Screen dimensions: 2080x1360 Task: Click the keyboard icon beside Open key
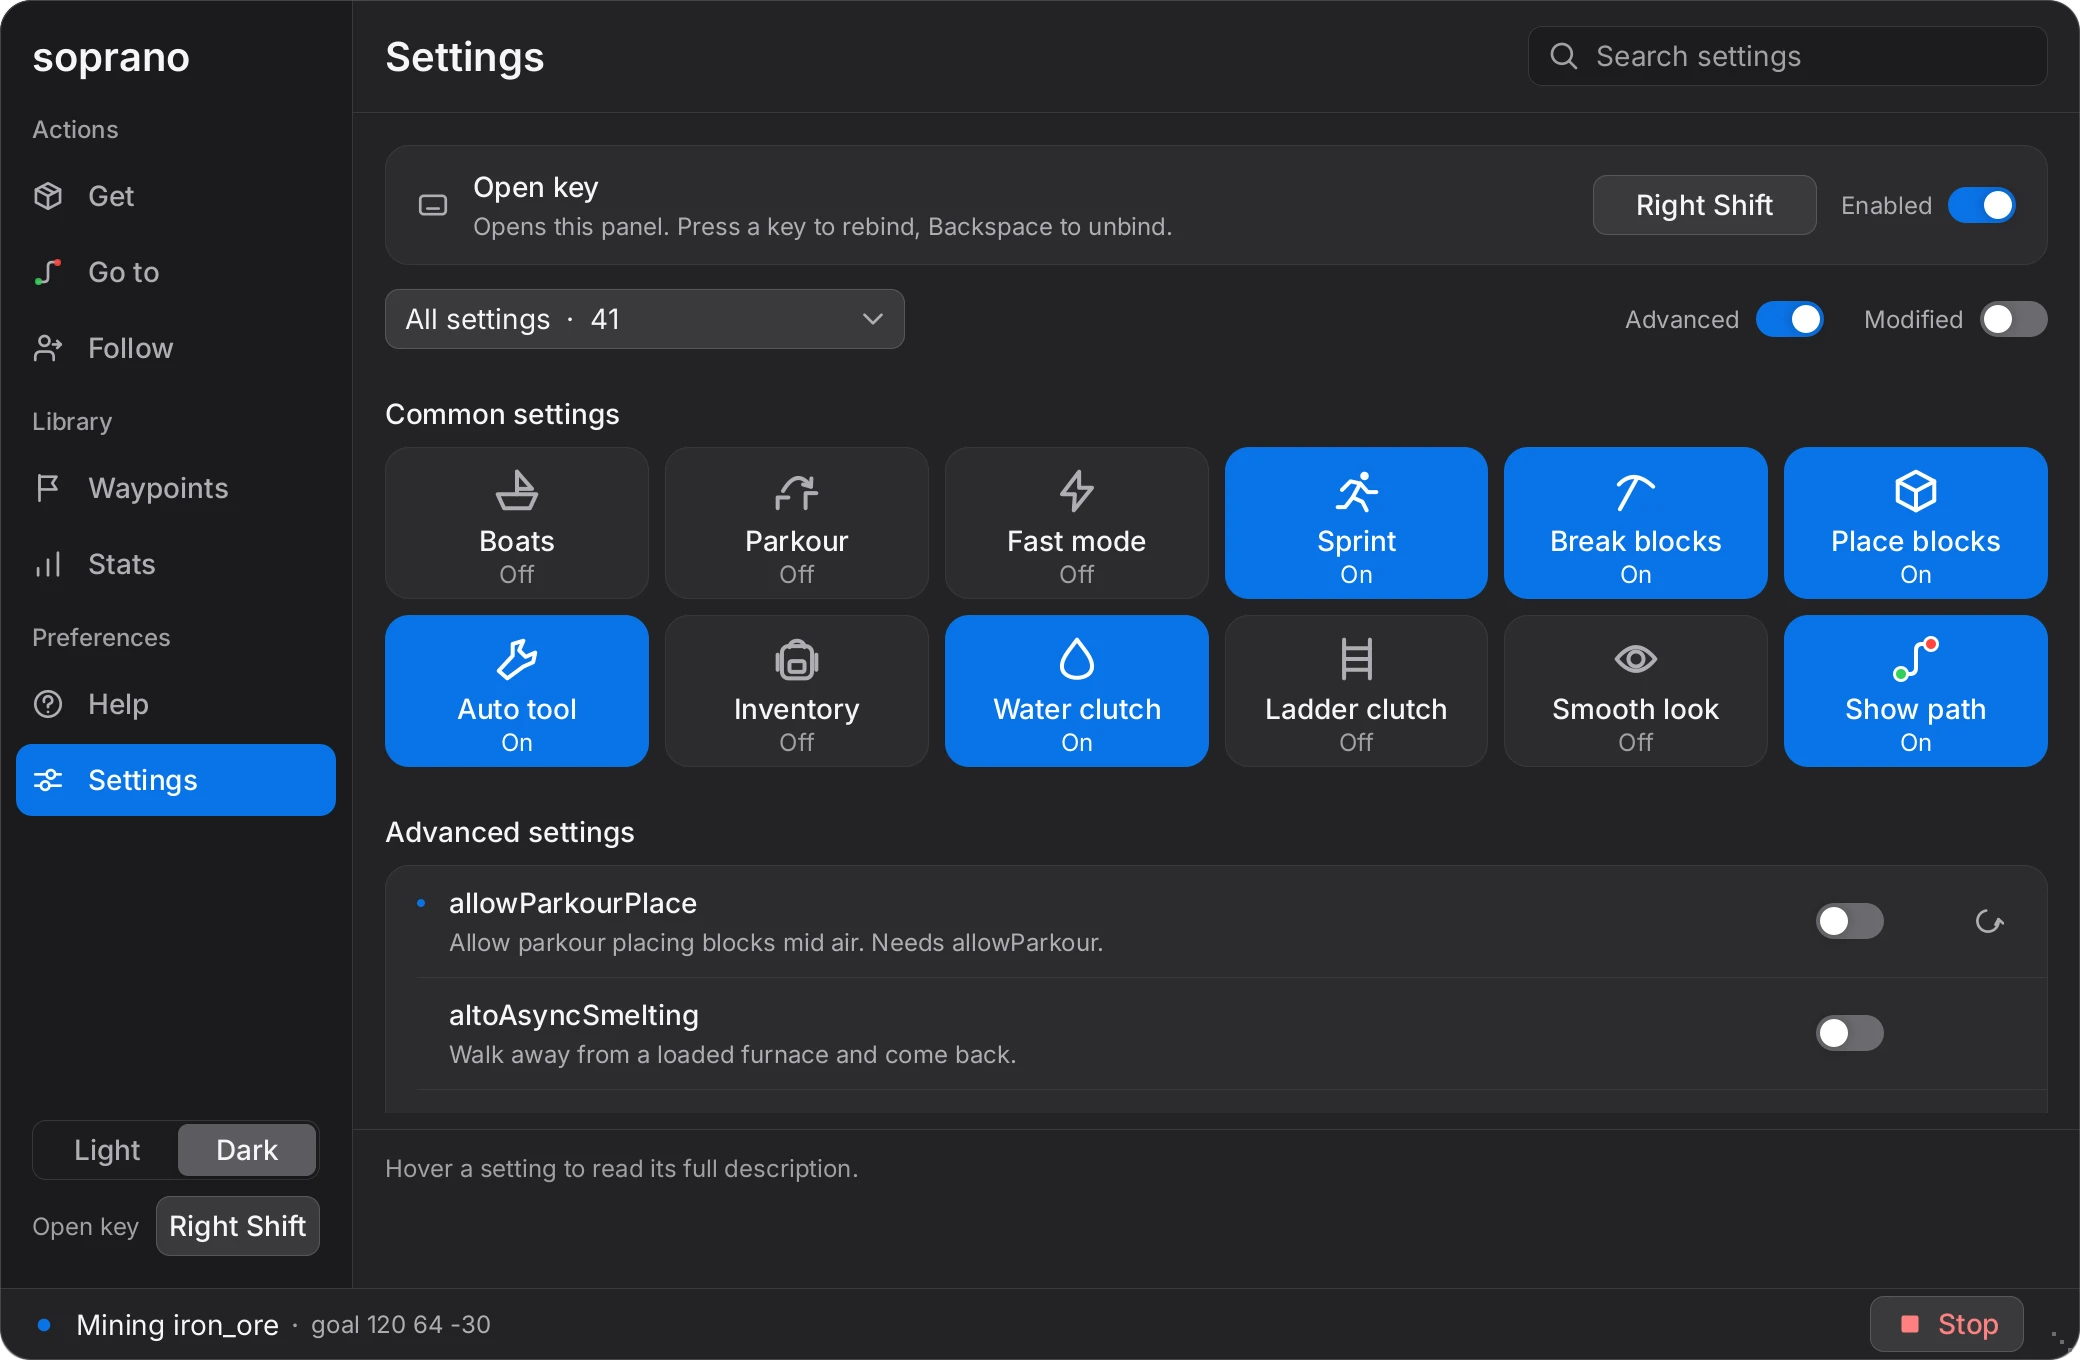coord(432,205)
